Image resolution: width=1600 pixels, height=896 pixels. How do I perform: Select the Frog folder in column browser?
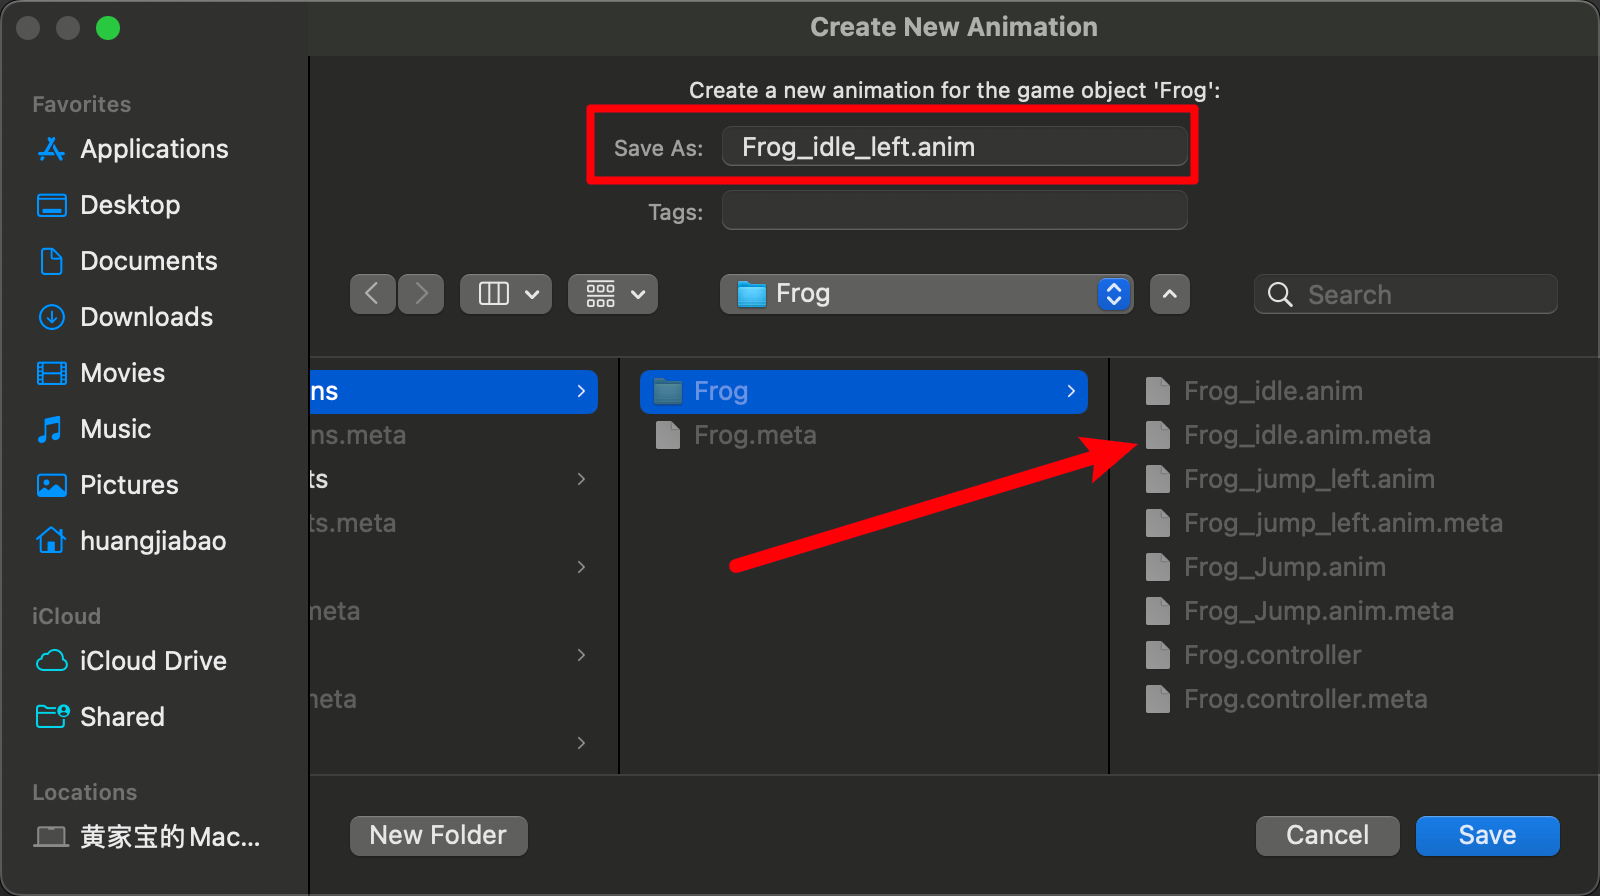point(864,391)
